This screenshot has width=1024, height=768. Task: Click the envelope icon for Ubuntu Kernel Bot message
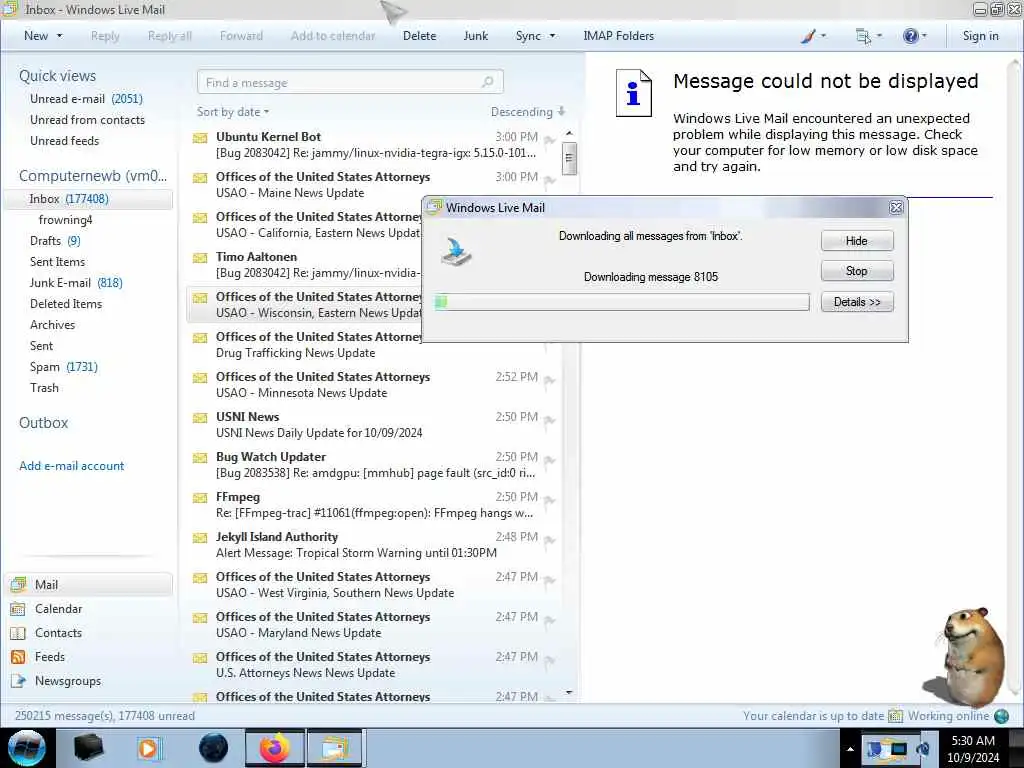pyautogui.click(x=200, y=138)
